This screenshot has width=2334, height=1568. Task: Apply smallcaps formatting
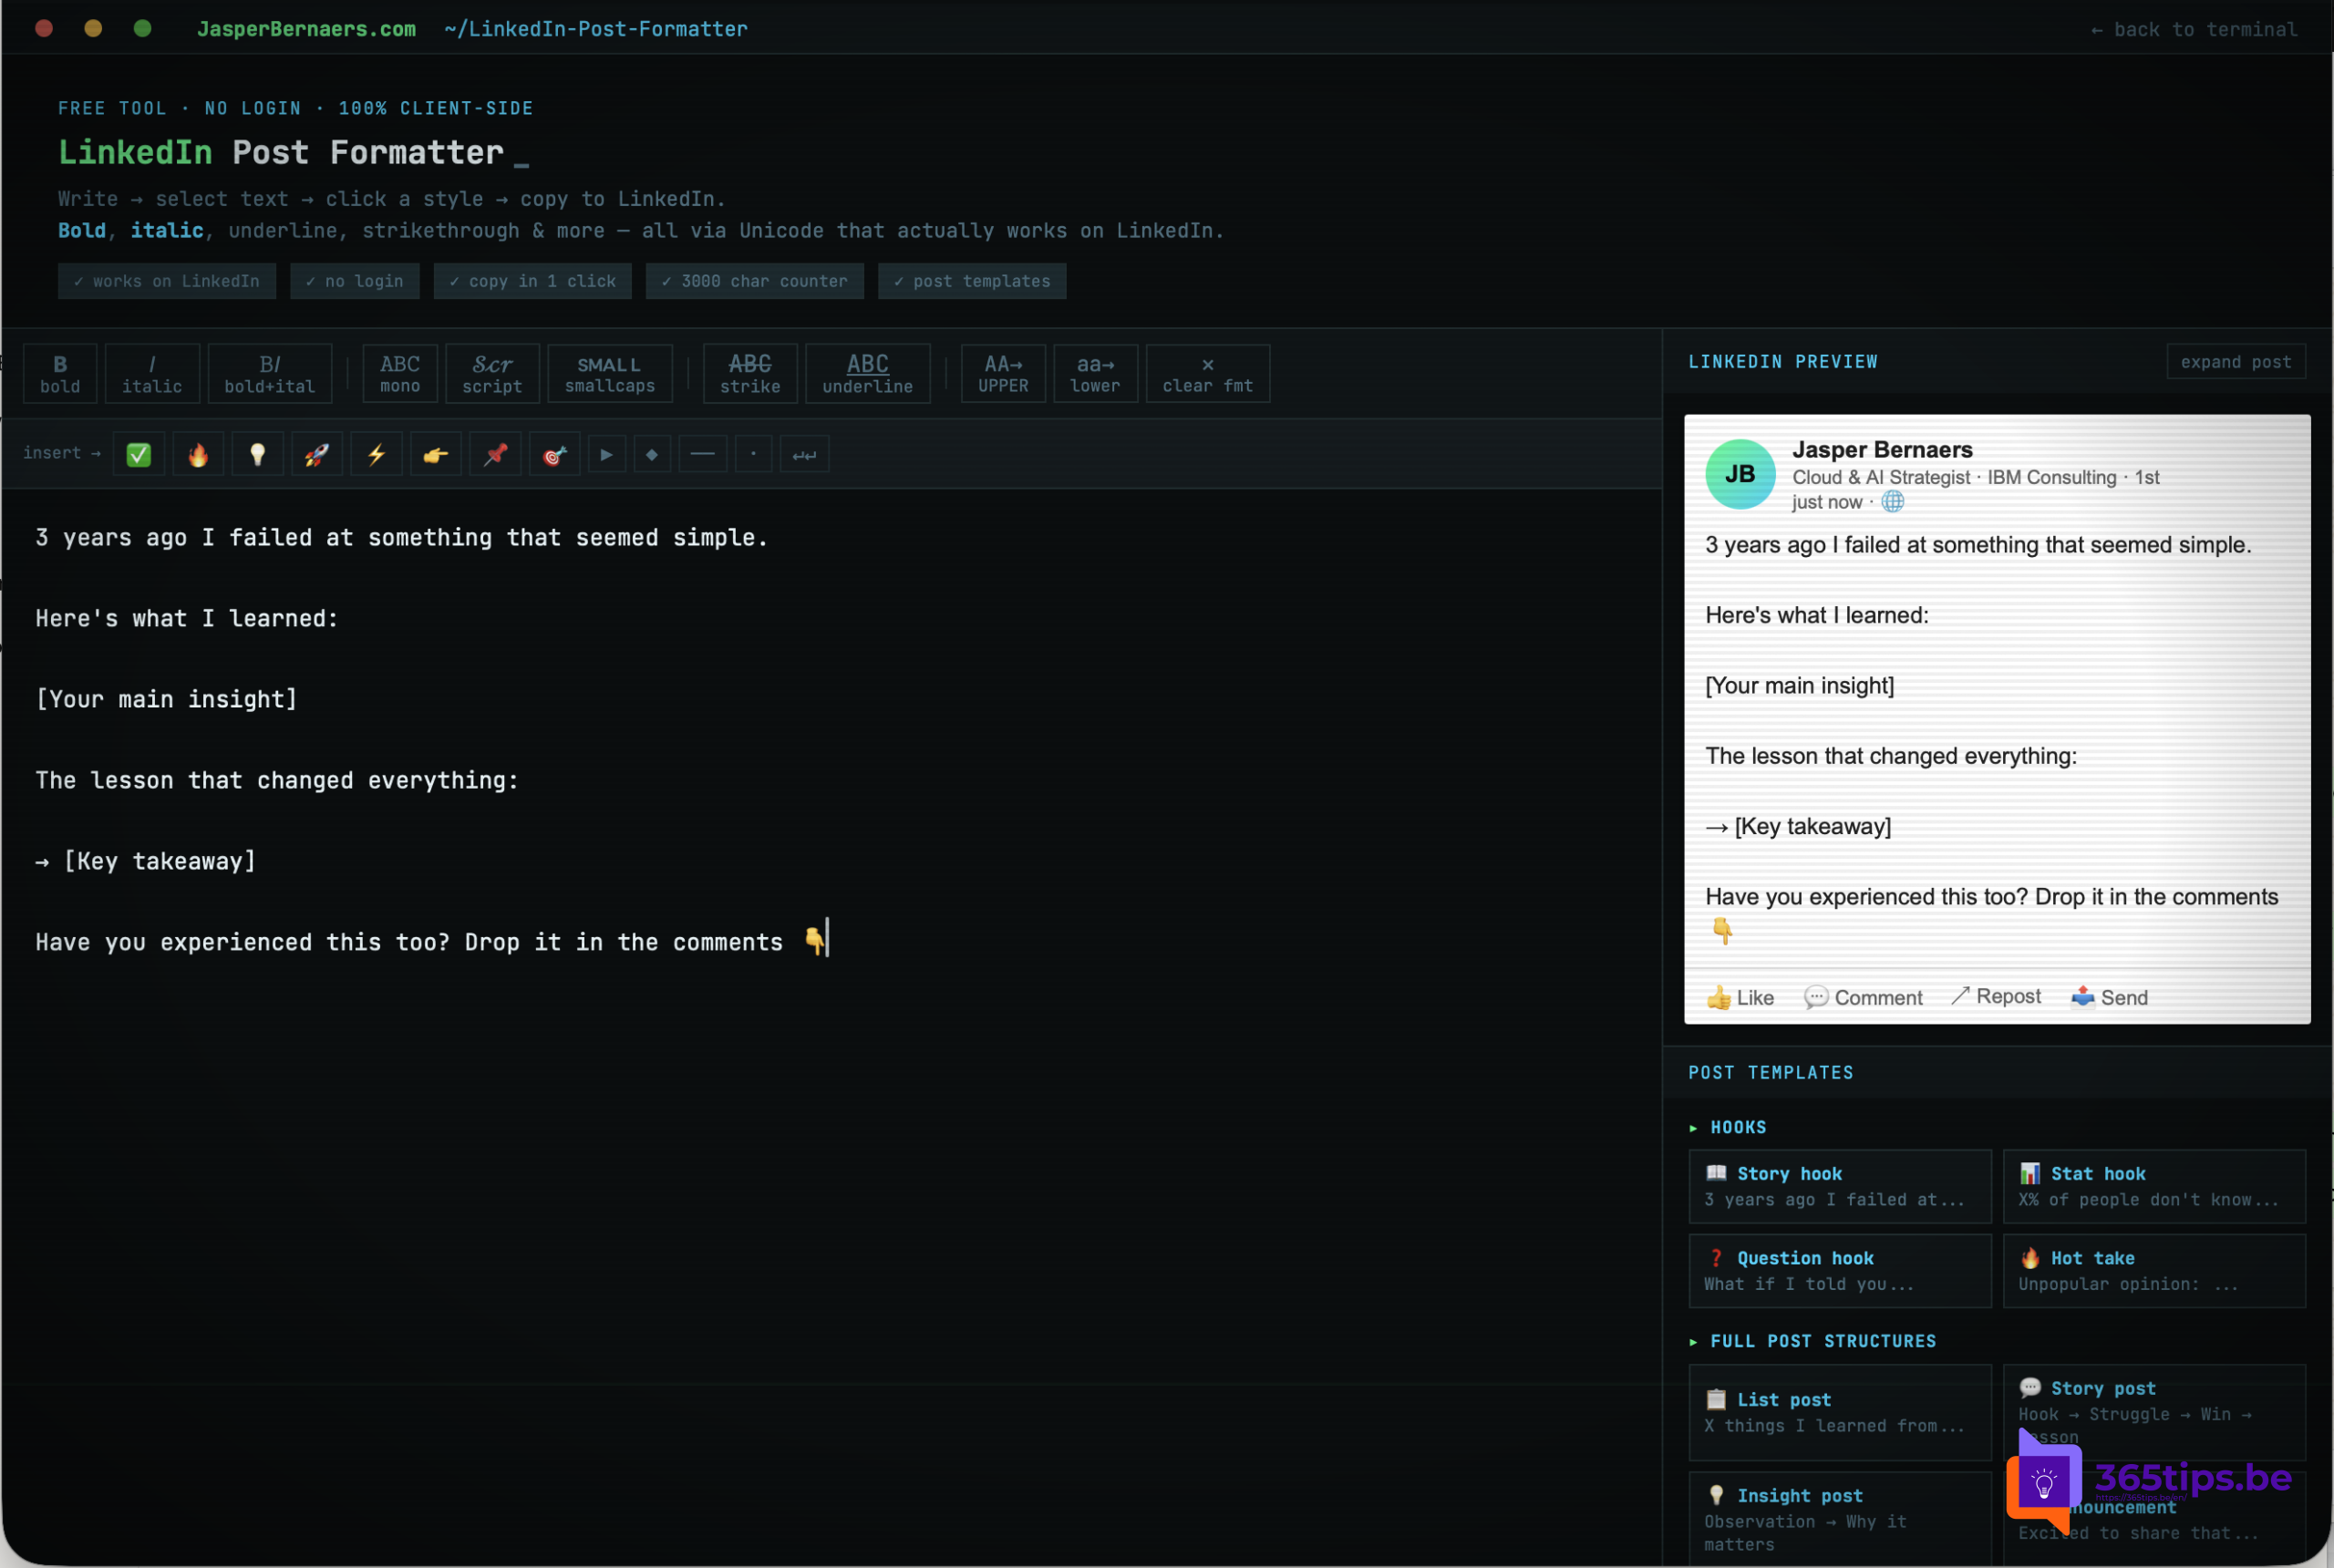610,374
